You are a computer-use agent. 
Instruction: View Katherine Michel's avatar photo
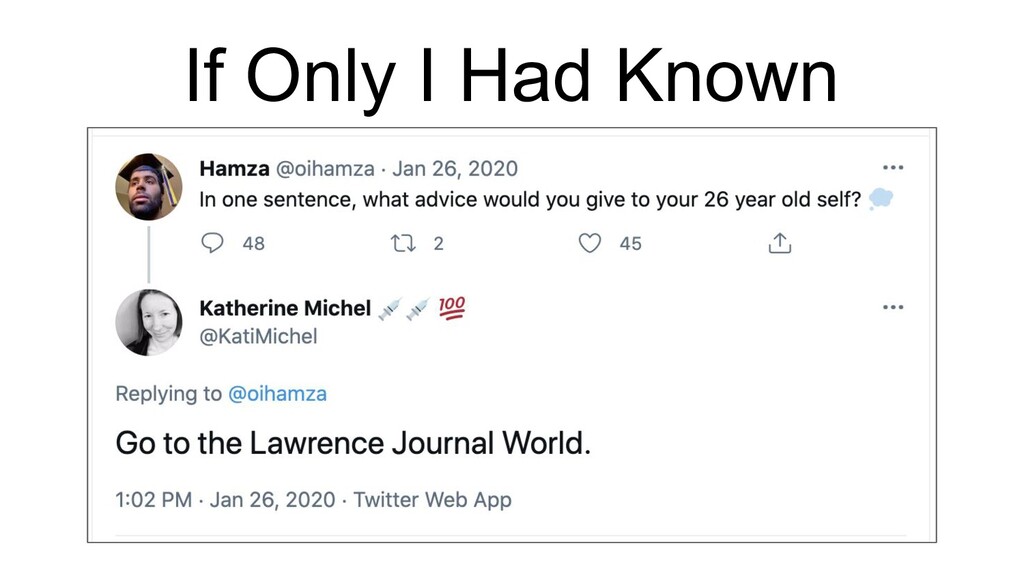149,323
